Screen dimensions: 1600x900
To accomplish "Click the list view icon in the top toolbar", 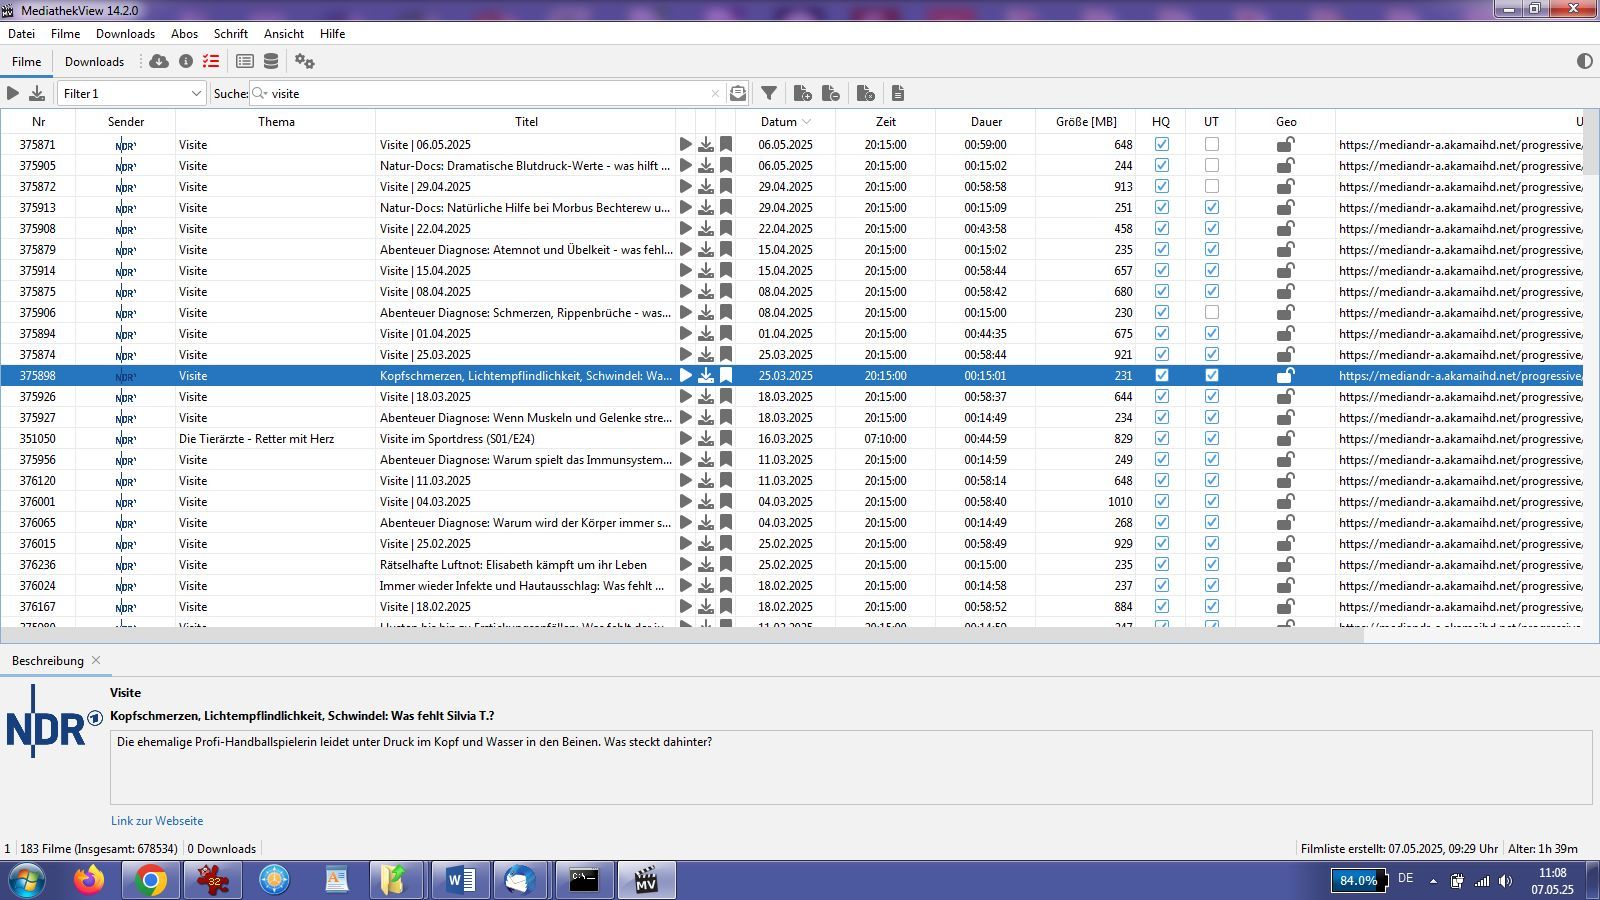I will pos(244,61).
